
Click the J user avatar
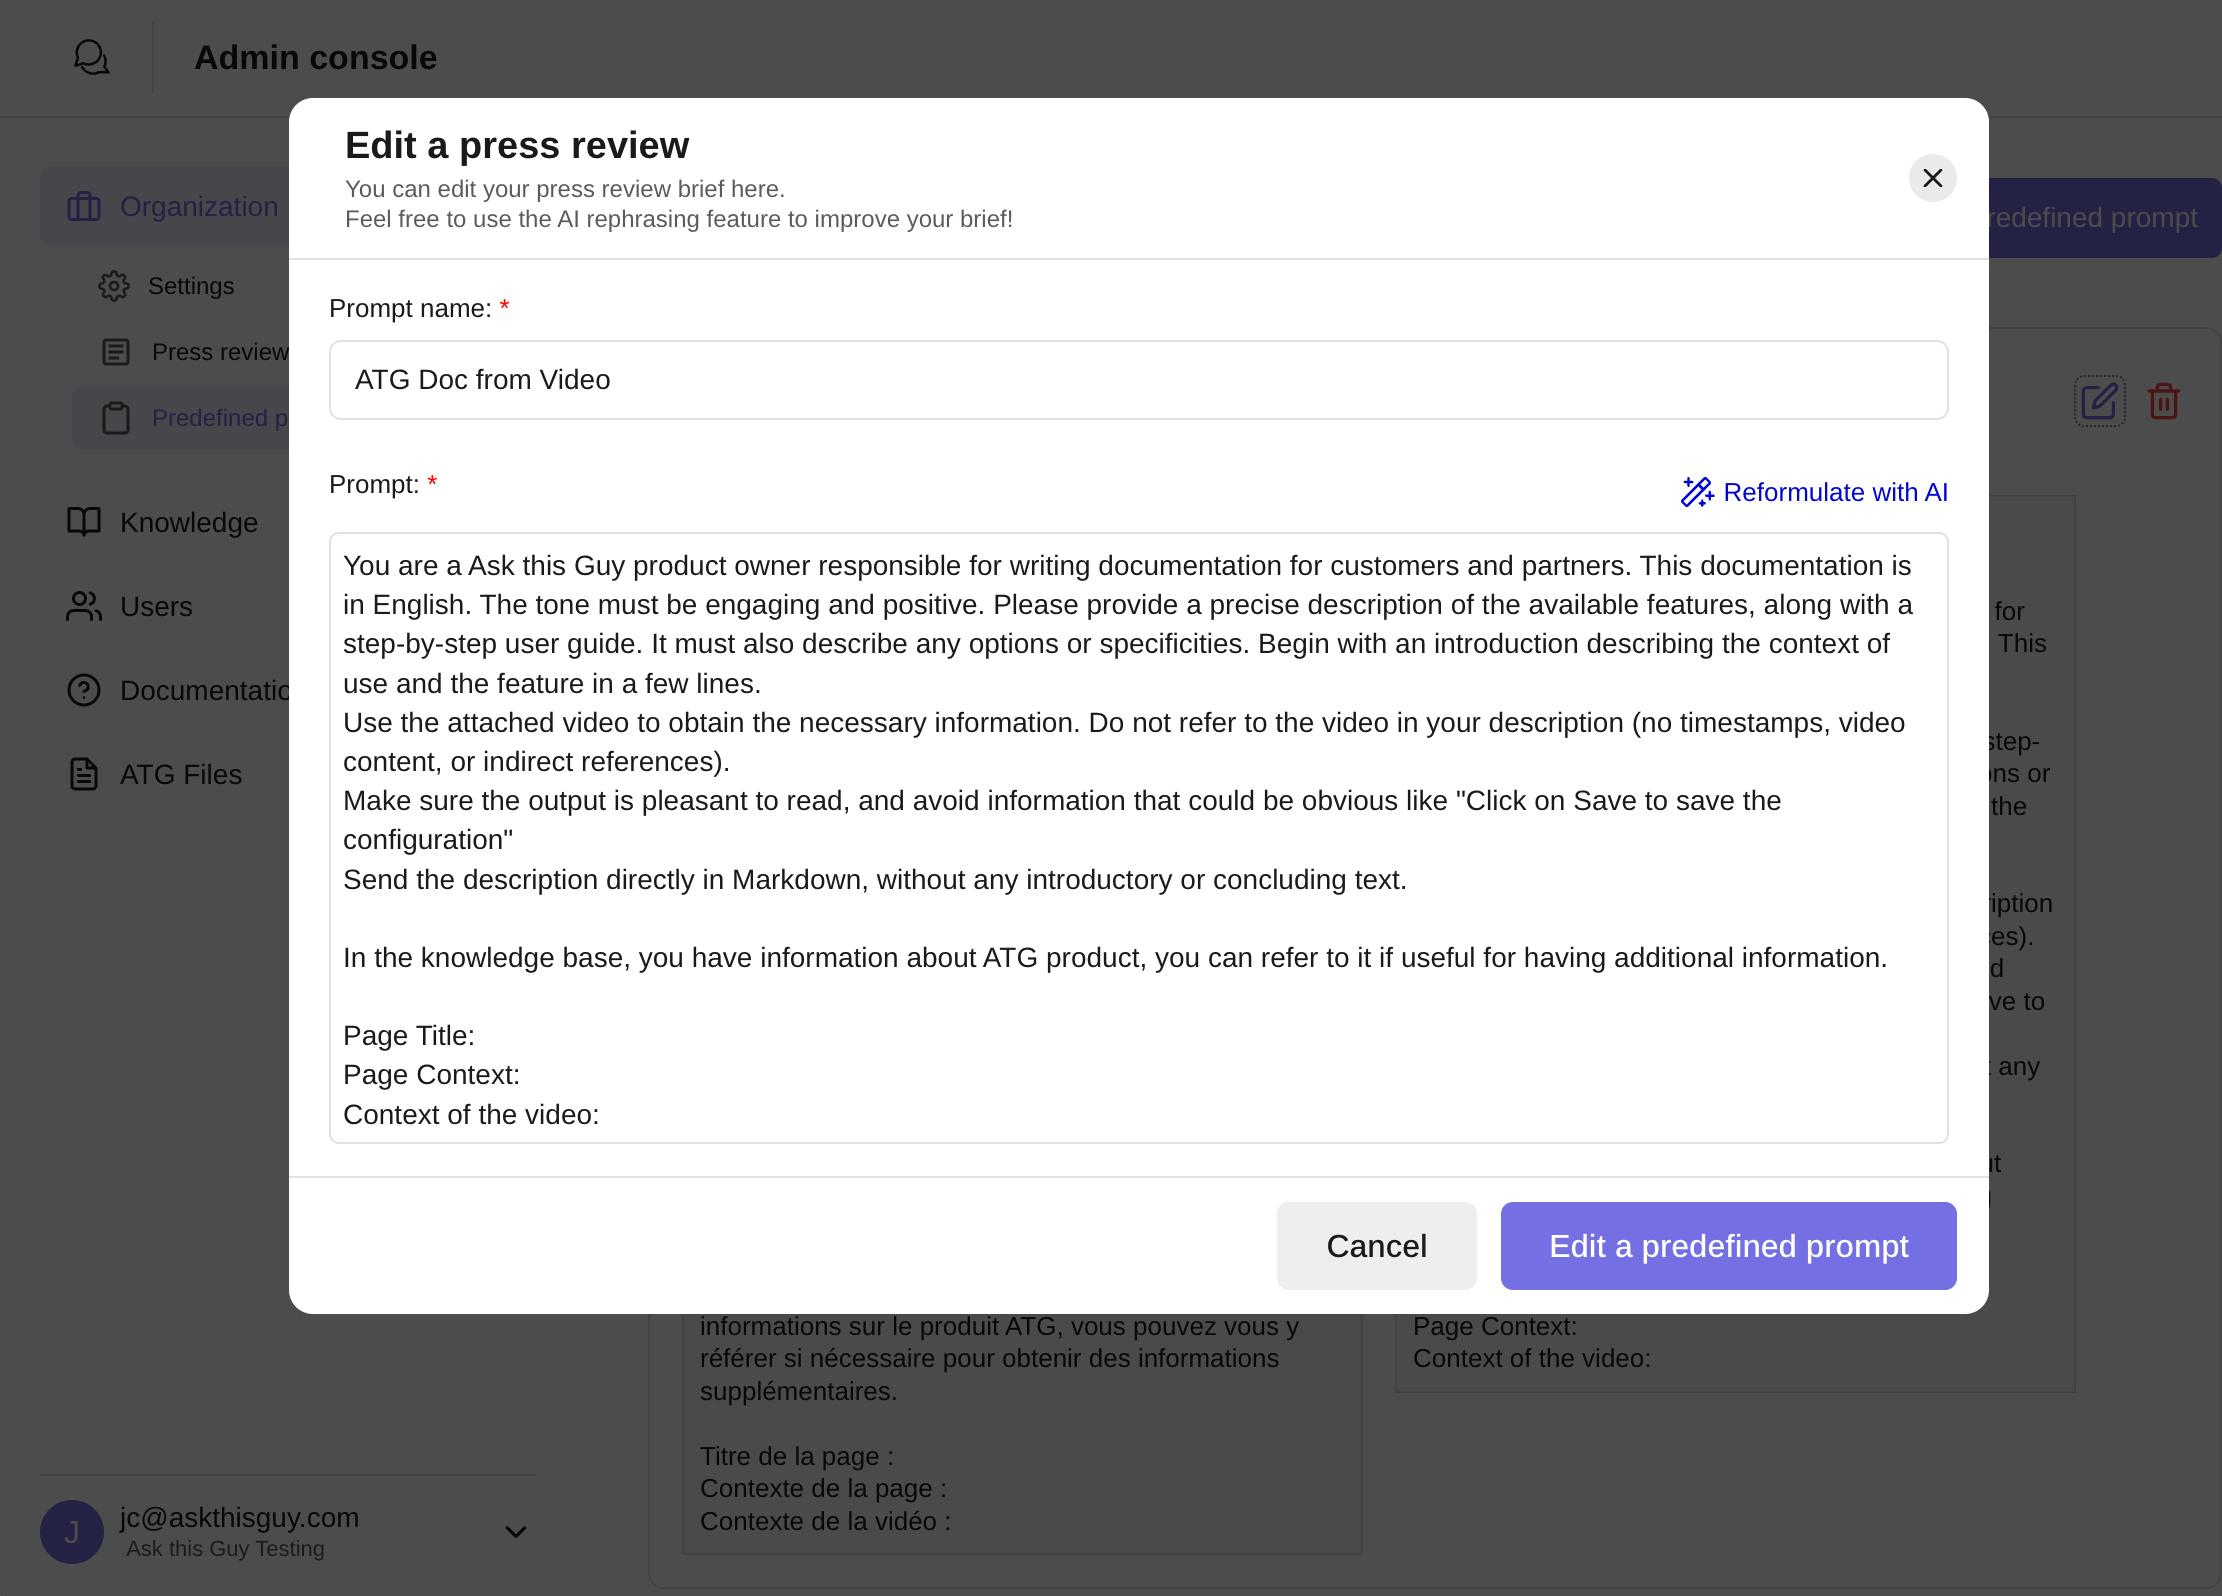(72, 1532)
